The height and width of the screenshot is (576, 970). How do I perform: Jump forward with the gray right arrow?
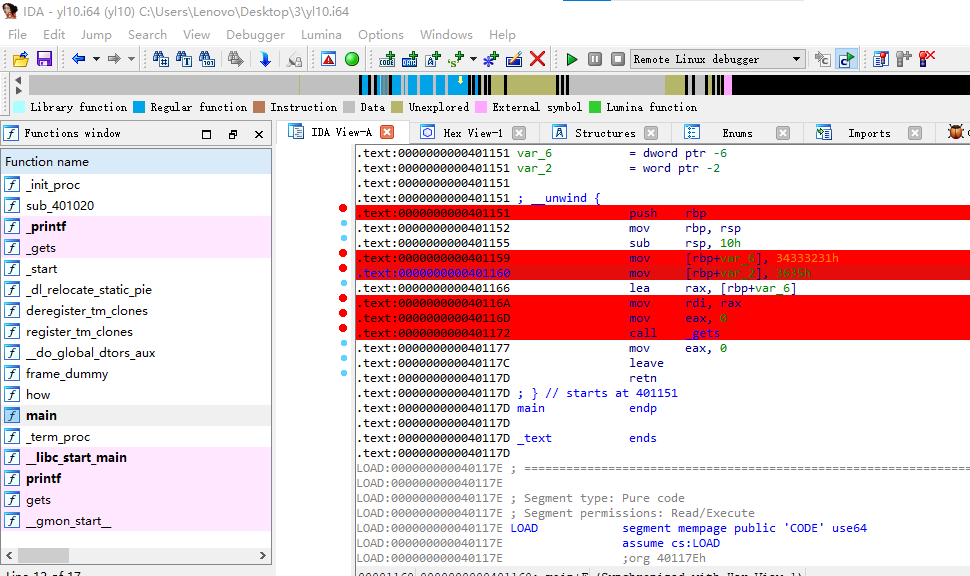tap(114, 59)
